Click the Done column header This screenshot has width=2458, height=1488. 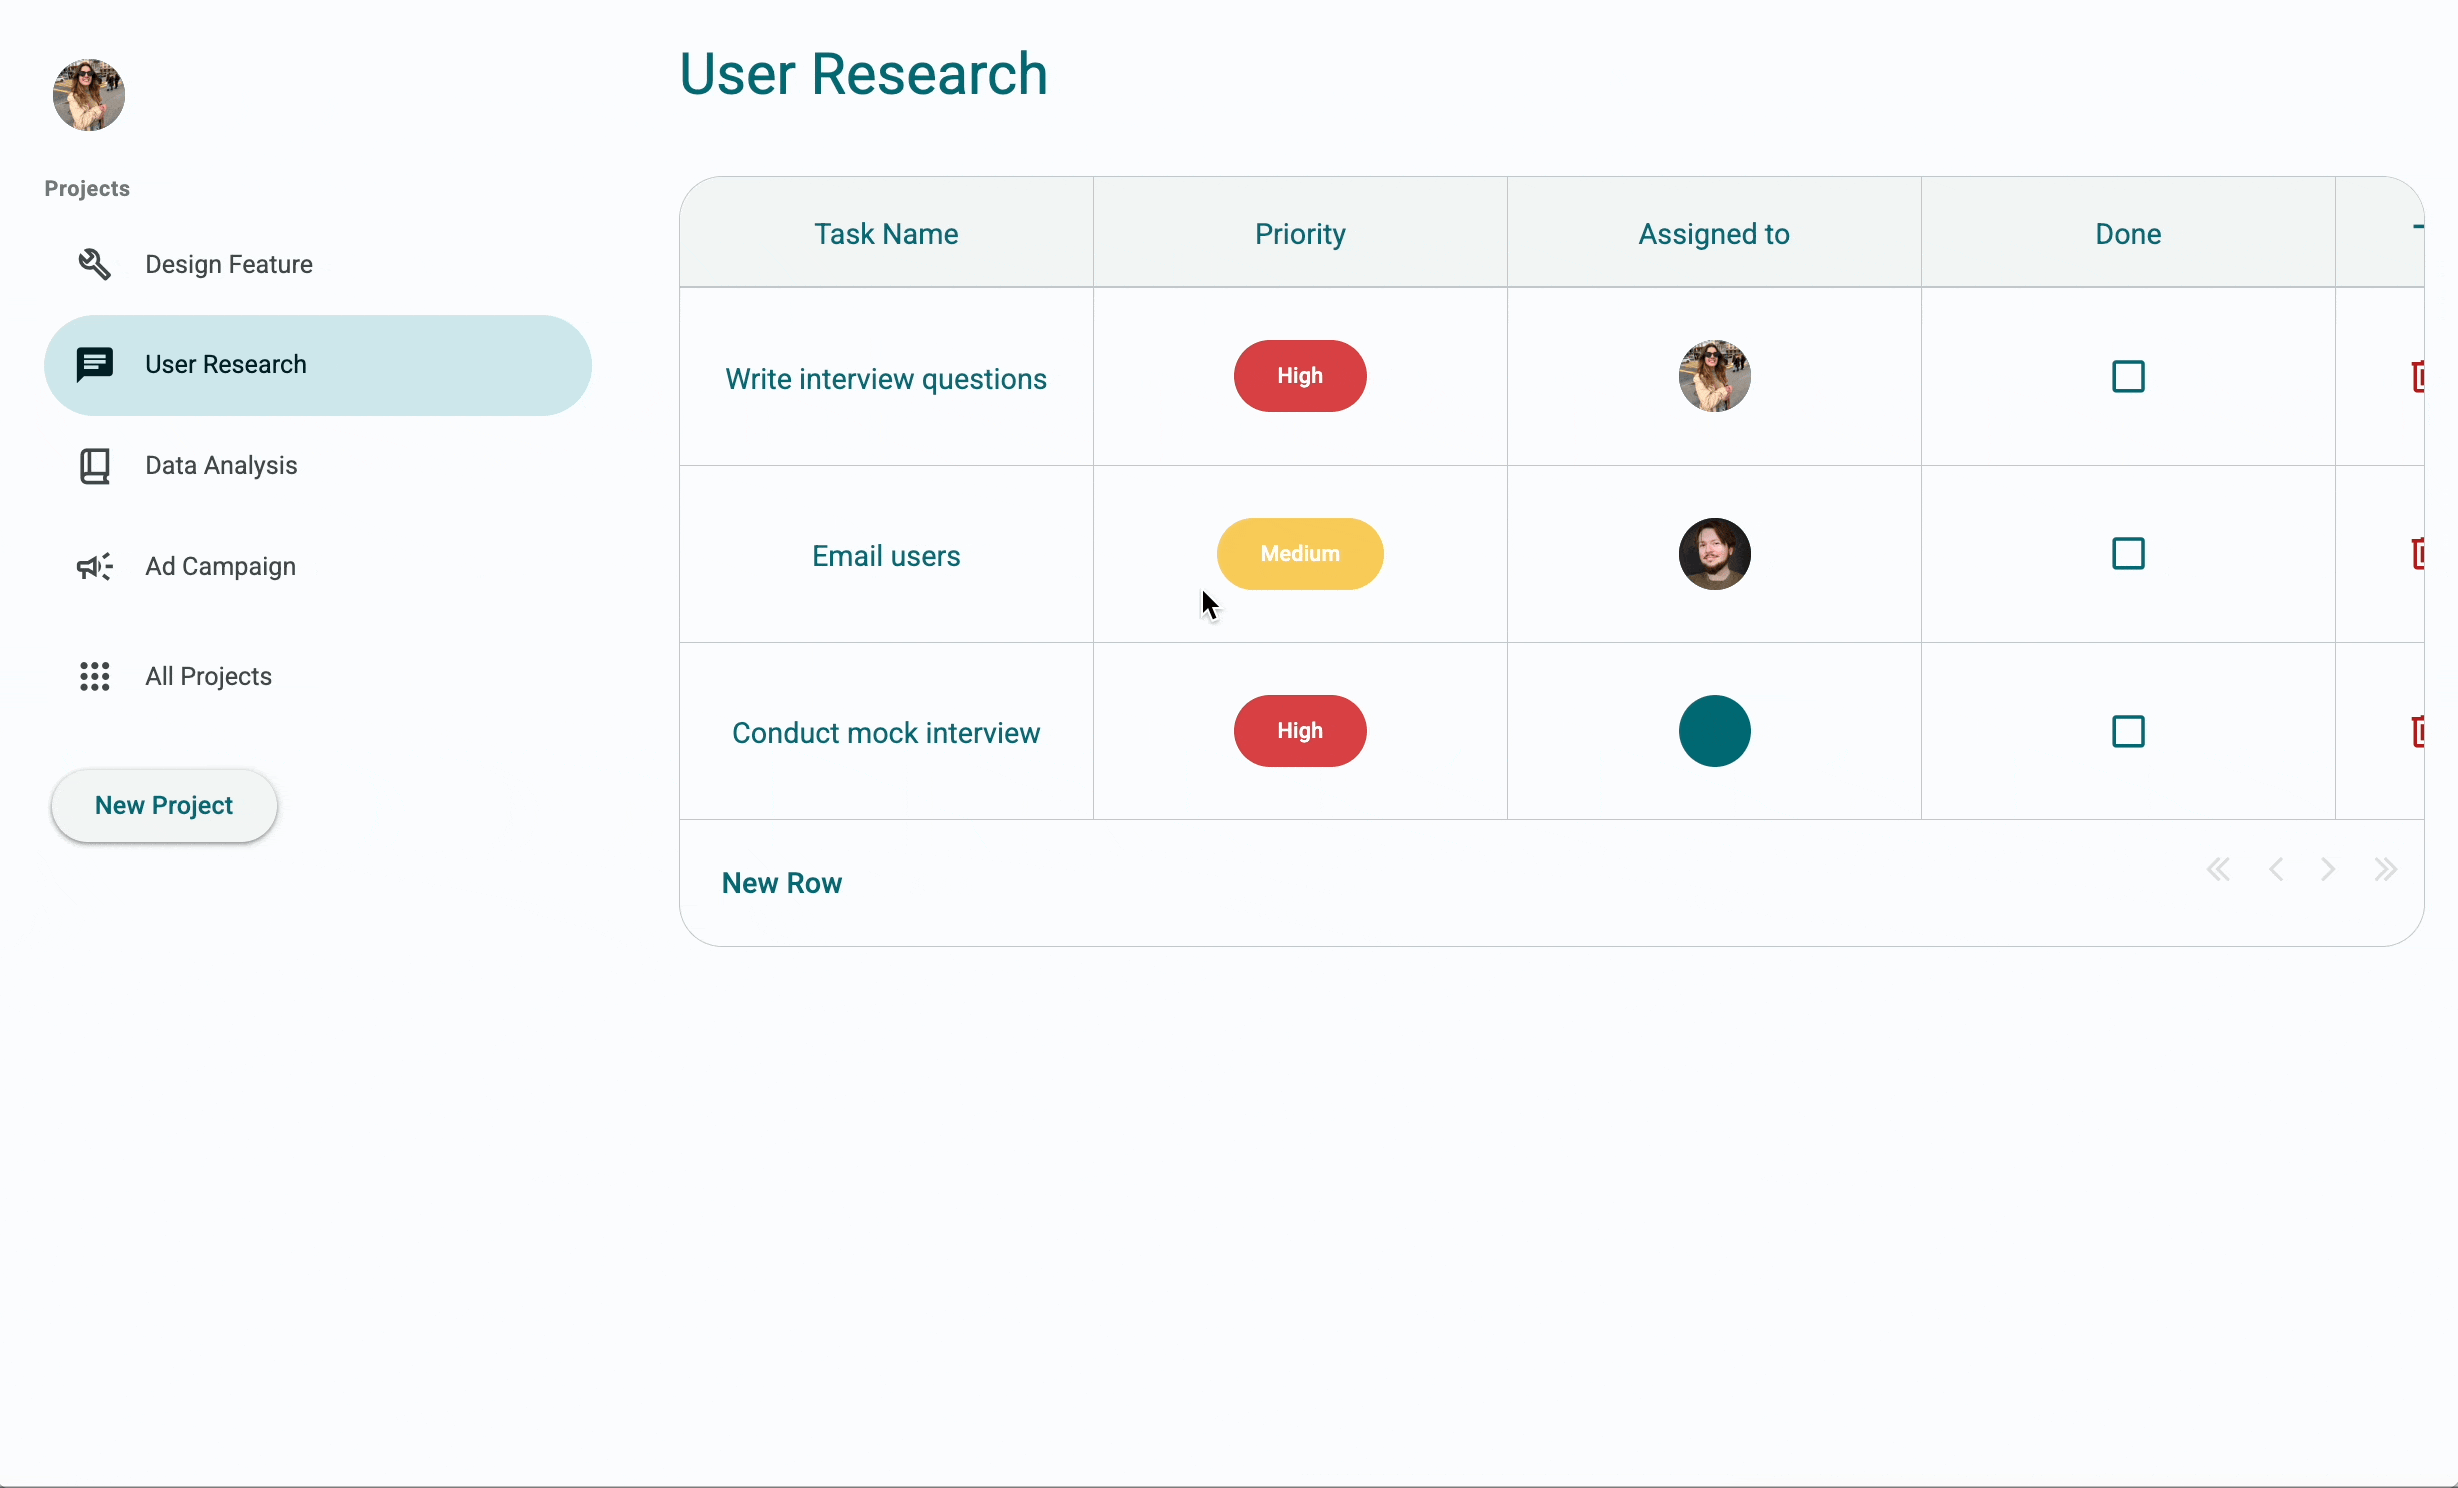[x=2128, y=233]
